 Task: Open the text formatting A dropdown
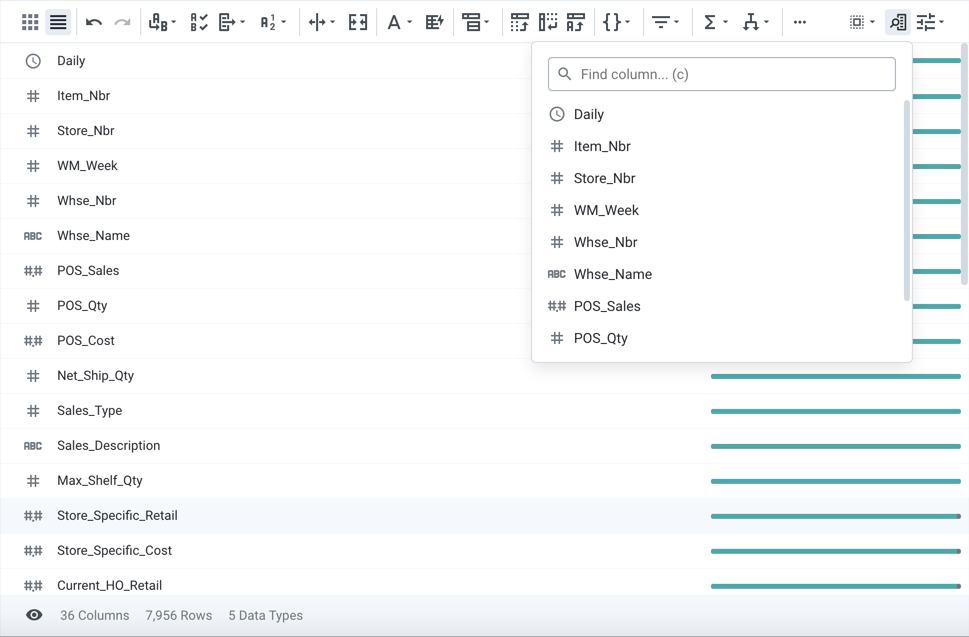(x=397, y=21)
